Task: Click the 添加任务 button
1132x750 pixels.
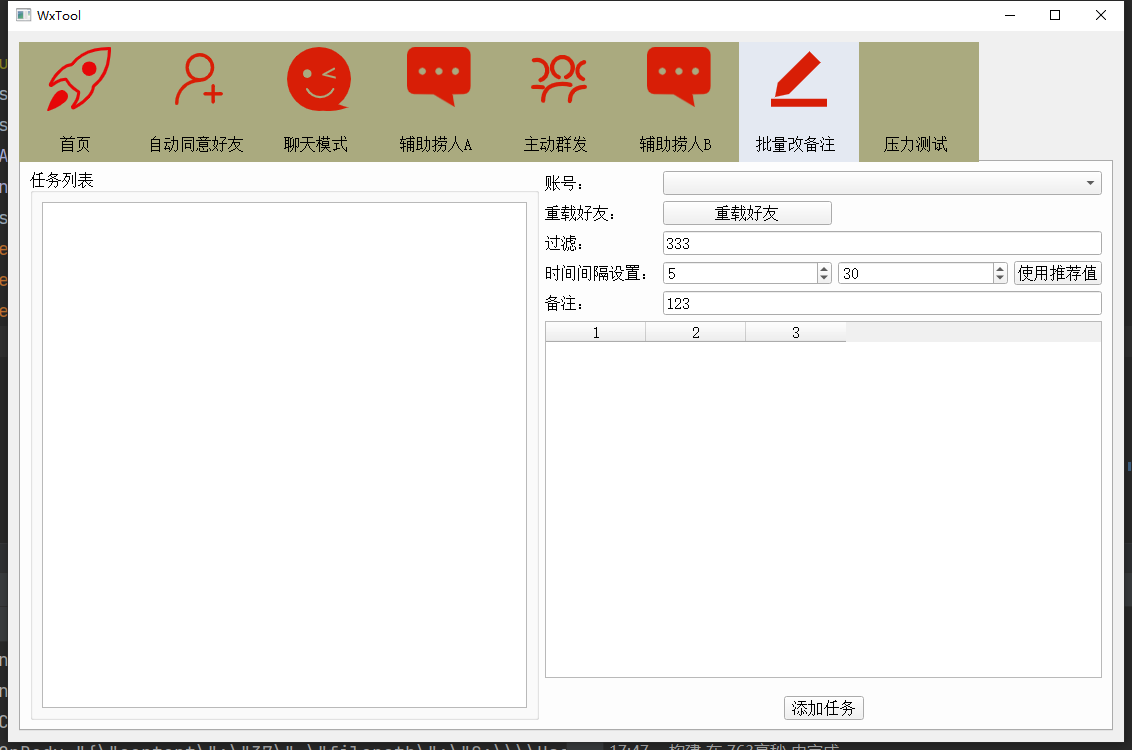Action: (x=823, y=708)
